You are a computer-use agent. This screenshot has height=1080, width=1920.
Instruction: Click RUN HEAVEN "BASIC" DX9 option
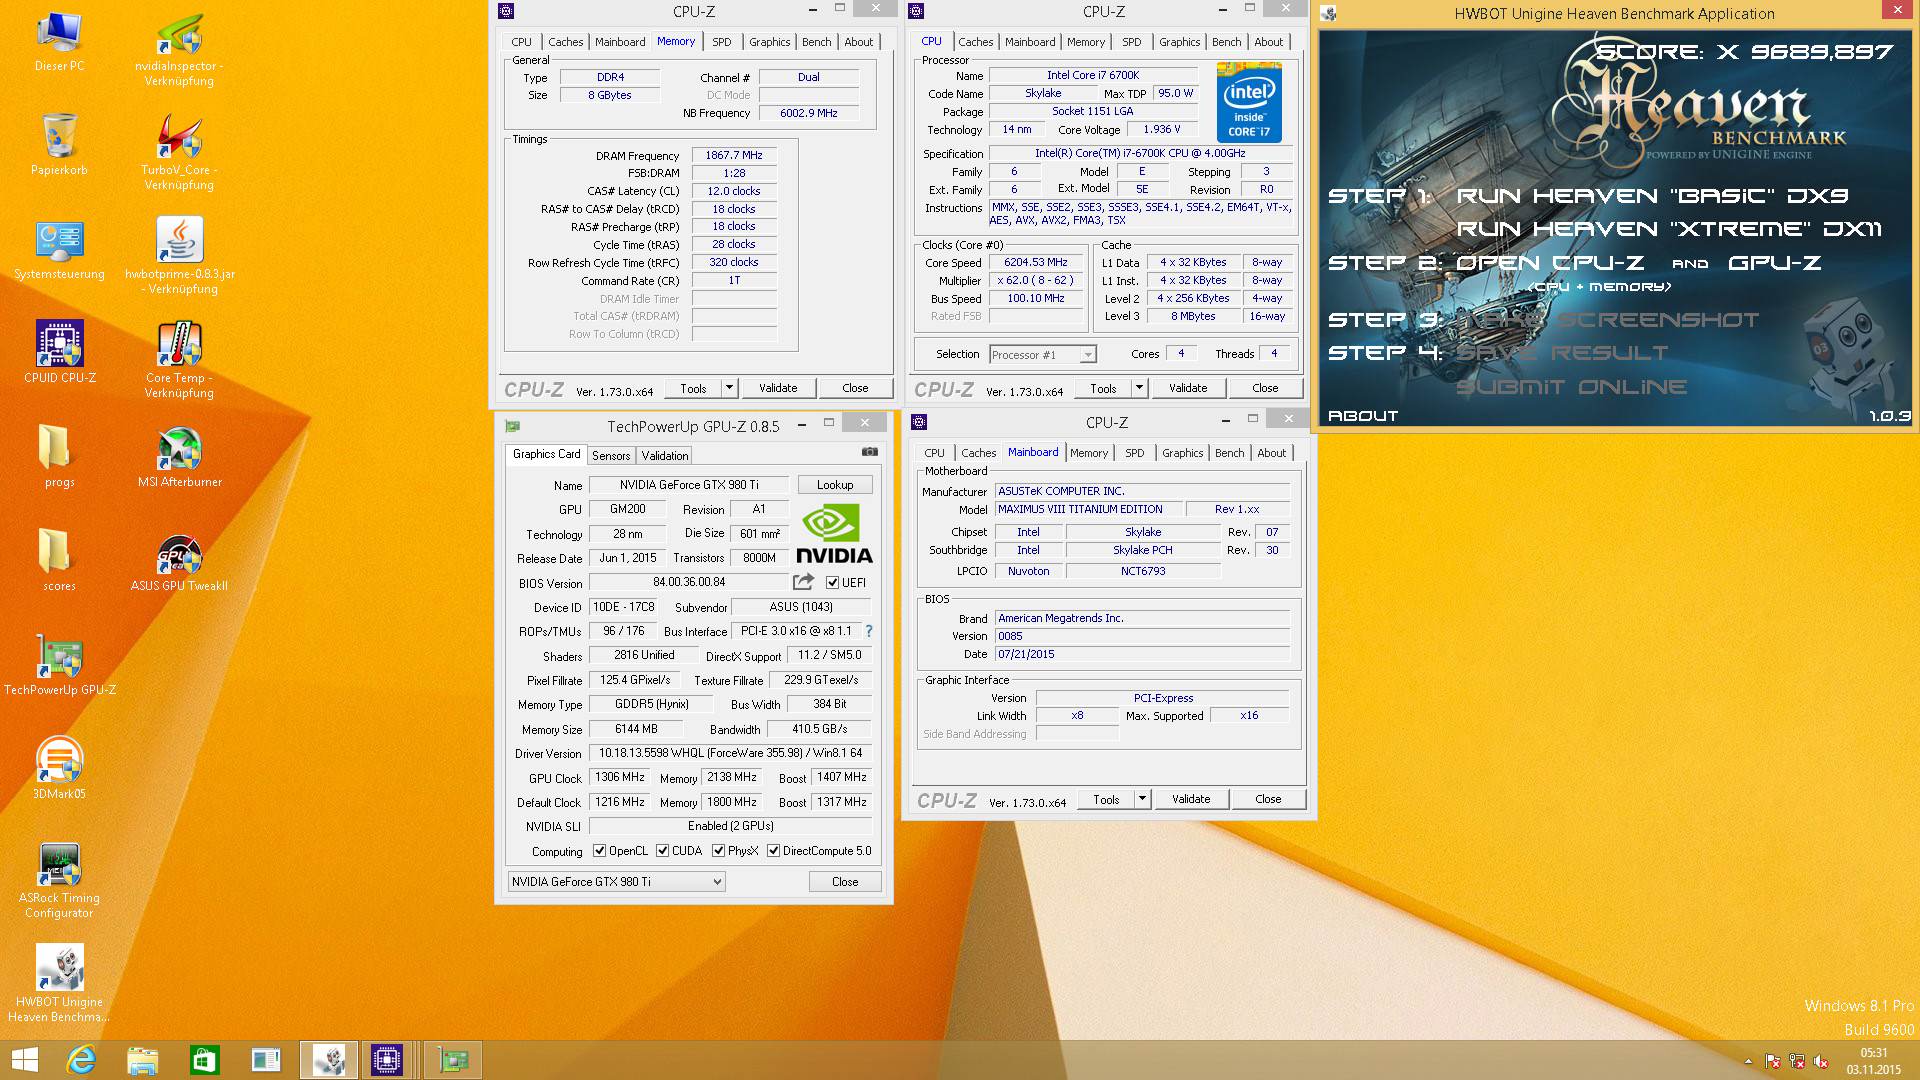1652,196
